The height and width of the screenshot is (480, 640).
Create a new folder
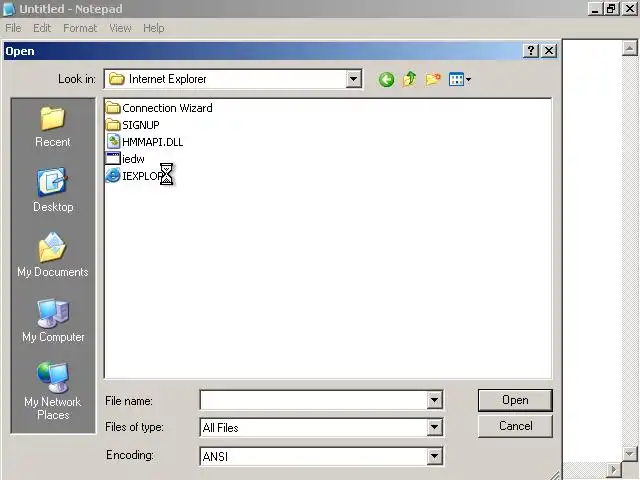click(433, 79)
